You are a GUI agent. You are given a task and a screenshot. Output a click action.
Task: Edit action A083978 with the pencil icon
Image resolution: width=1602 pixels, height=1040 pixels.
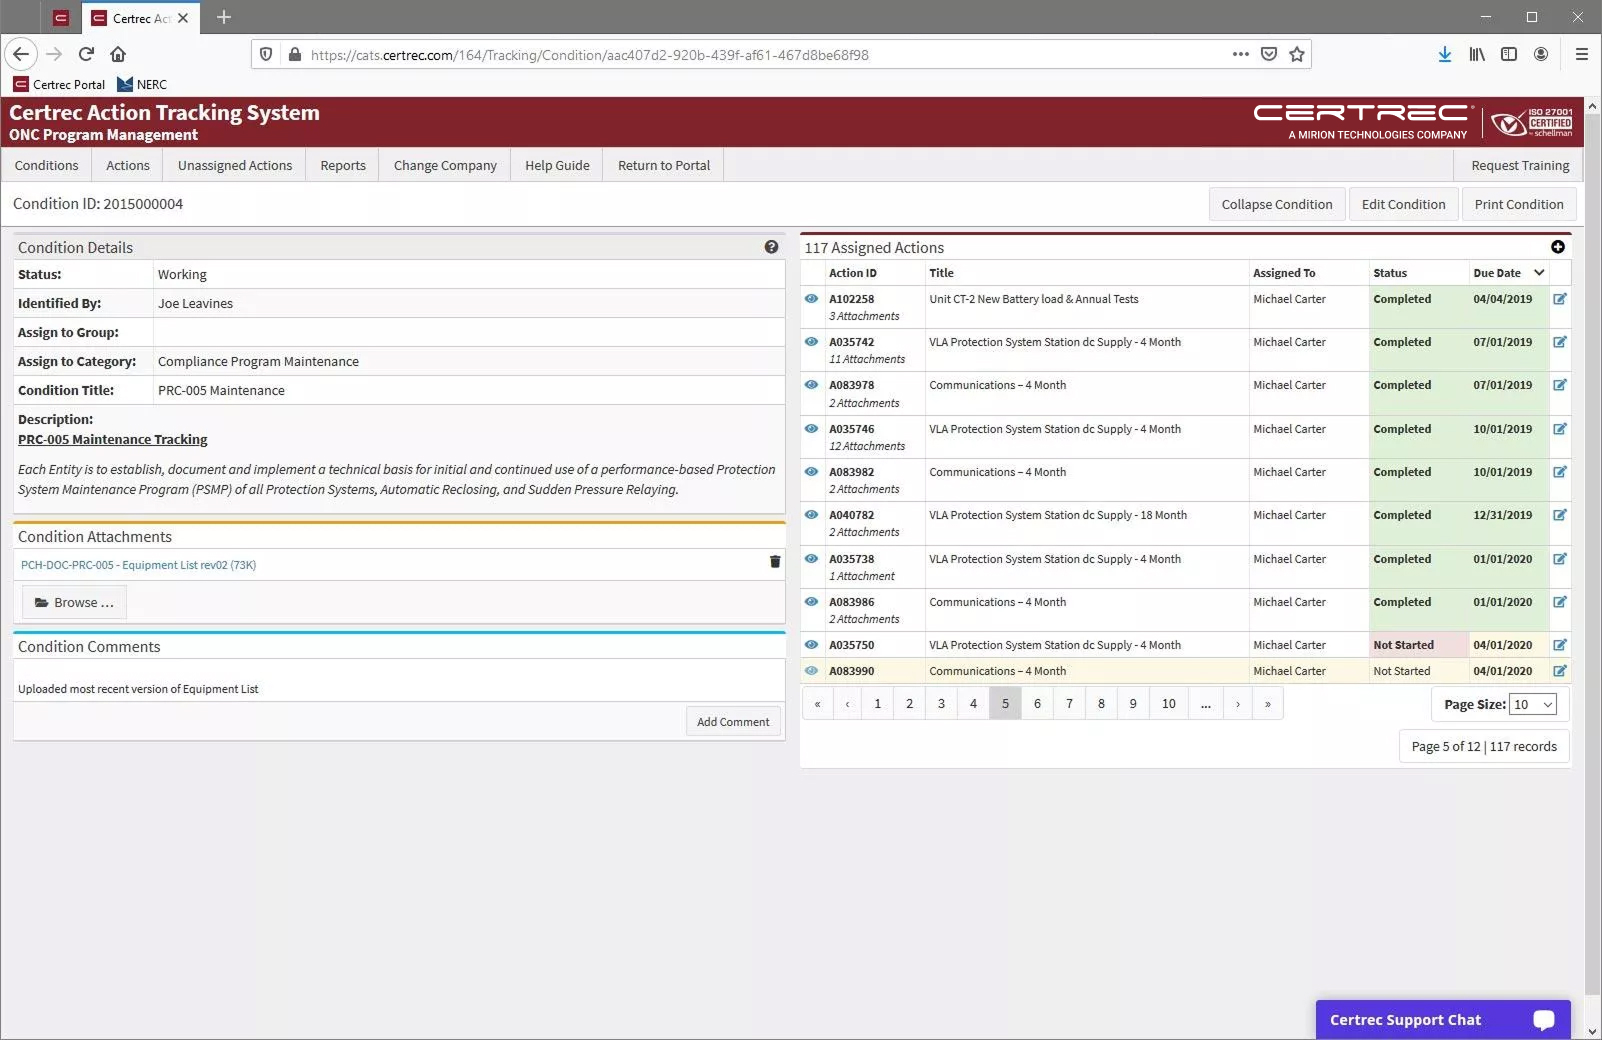point(1559,385)
